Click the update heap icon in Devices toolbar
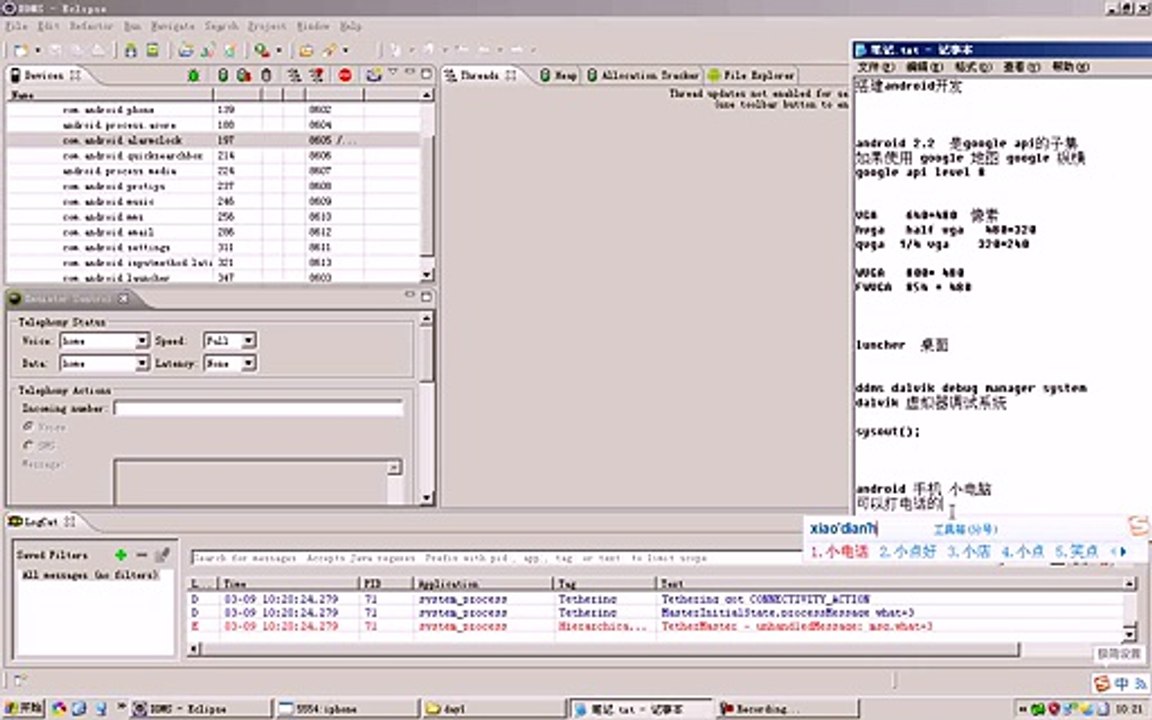This screenshot has height=720, width=1152. click(223, 75)
